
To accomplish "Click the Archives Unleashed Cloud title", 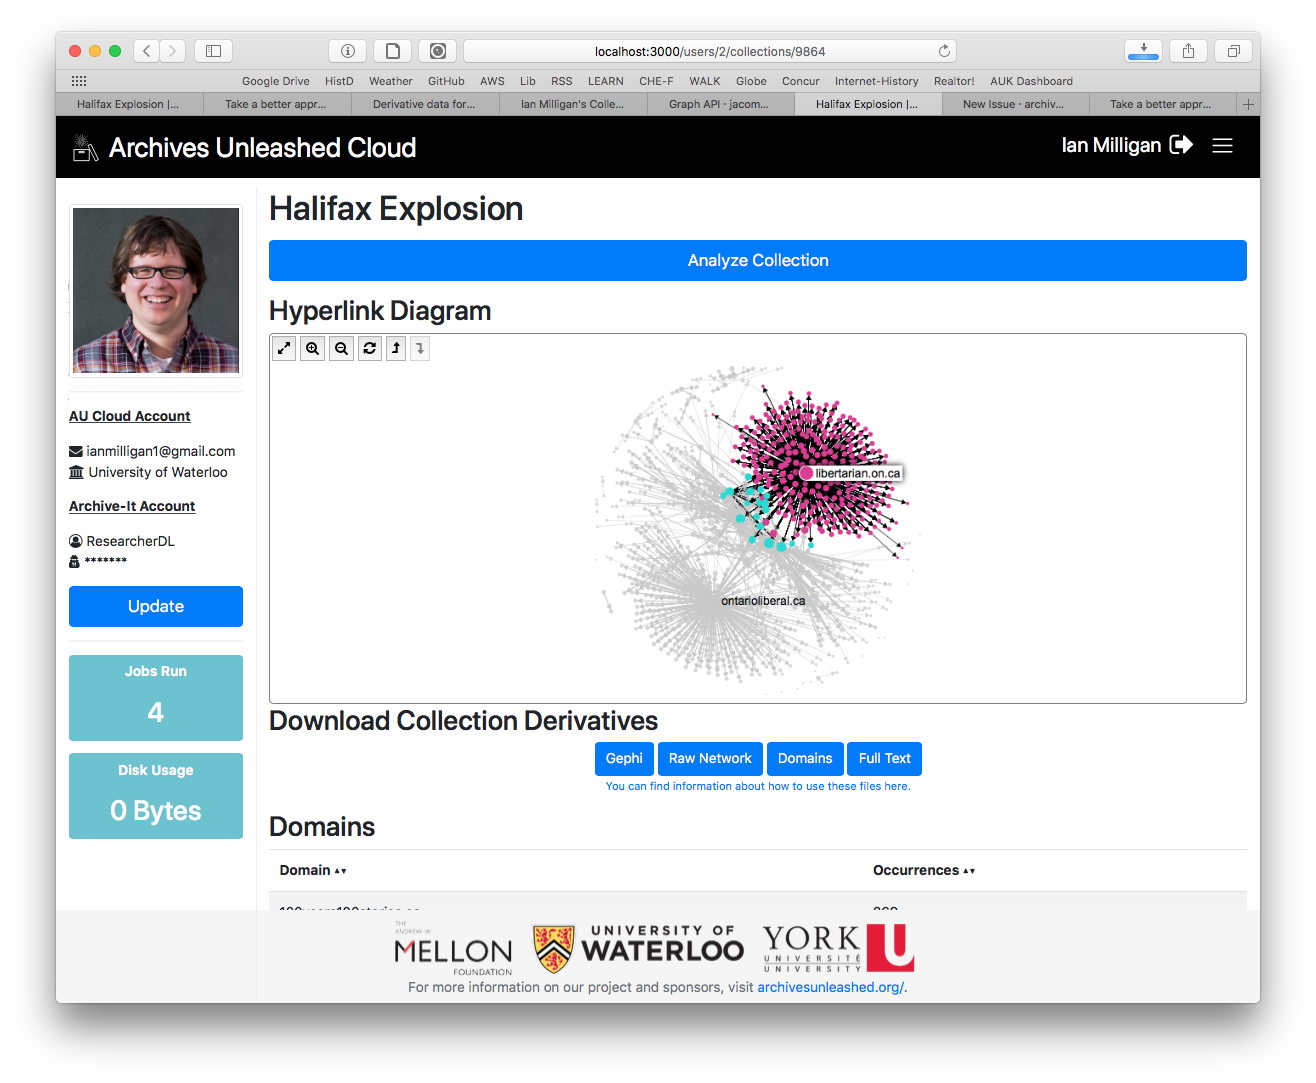I will coord(262,148).
